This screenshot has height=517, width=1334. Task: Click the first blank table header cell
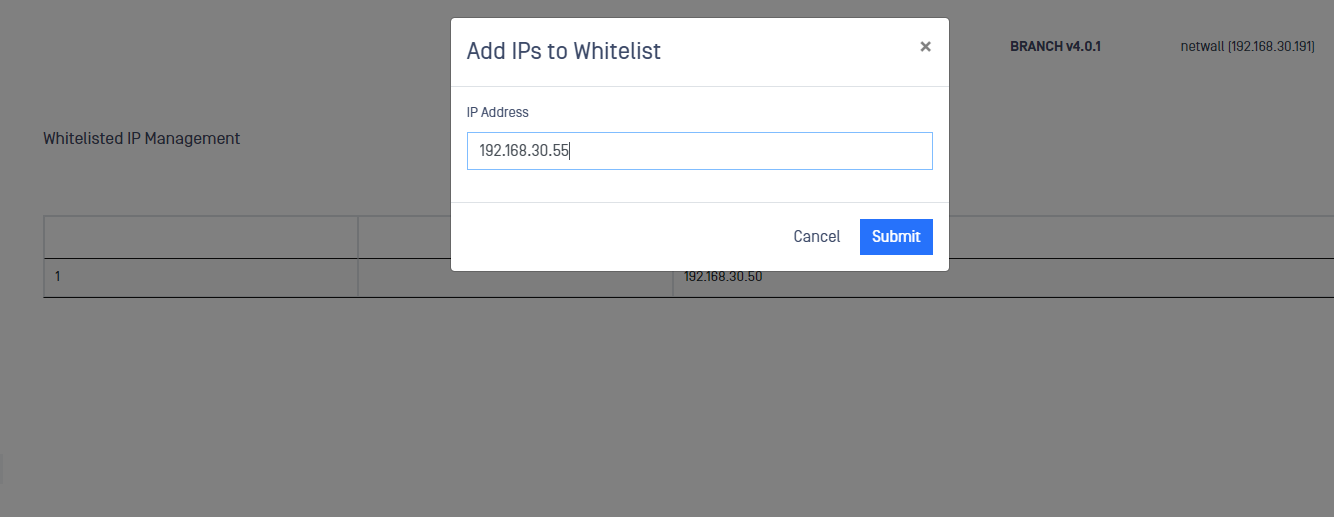pyautogui.click(x=201, y=237)
